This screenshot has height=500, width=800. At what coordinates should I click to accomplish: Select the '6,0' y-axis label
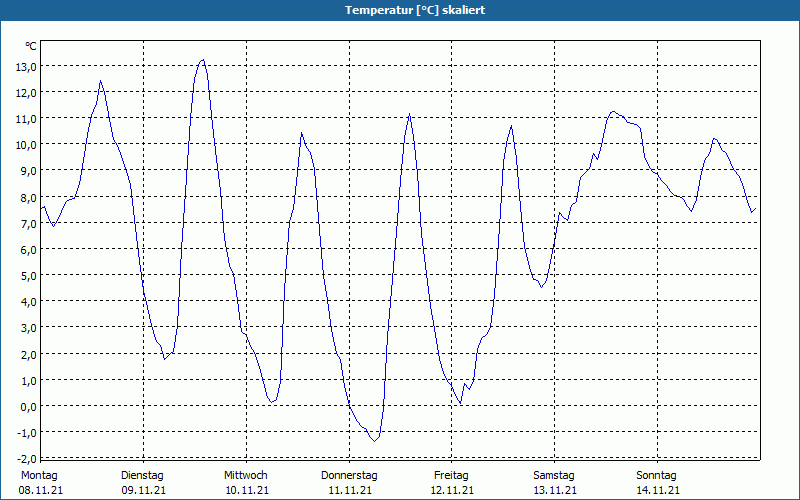tap(29, 249)
